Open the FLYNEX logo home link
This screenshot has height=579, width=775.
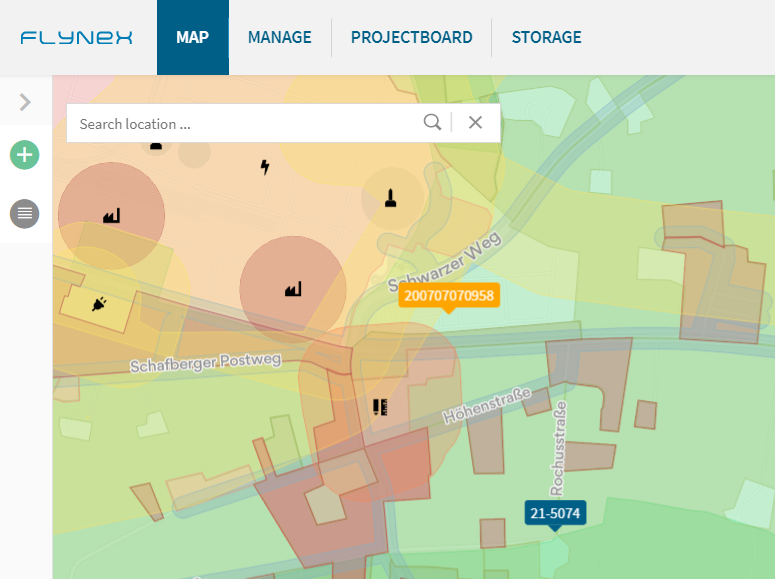[x=77, y=38]
